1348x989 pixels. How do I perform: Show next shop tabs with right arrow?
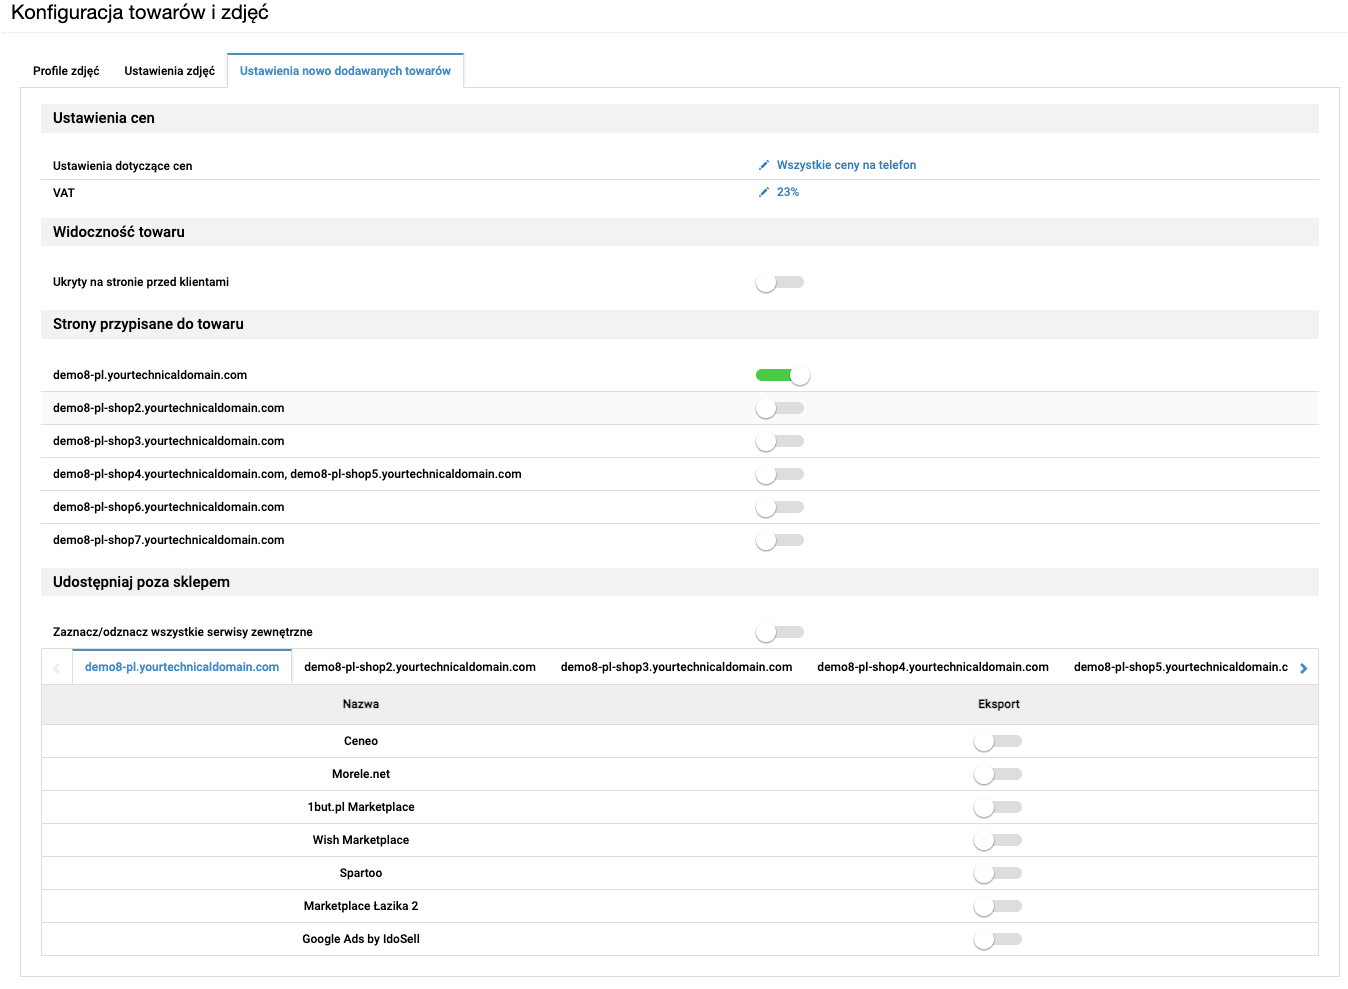coord(1304,668)
